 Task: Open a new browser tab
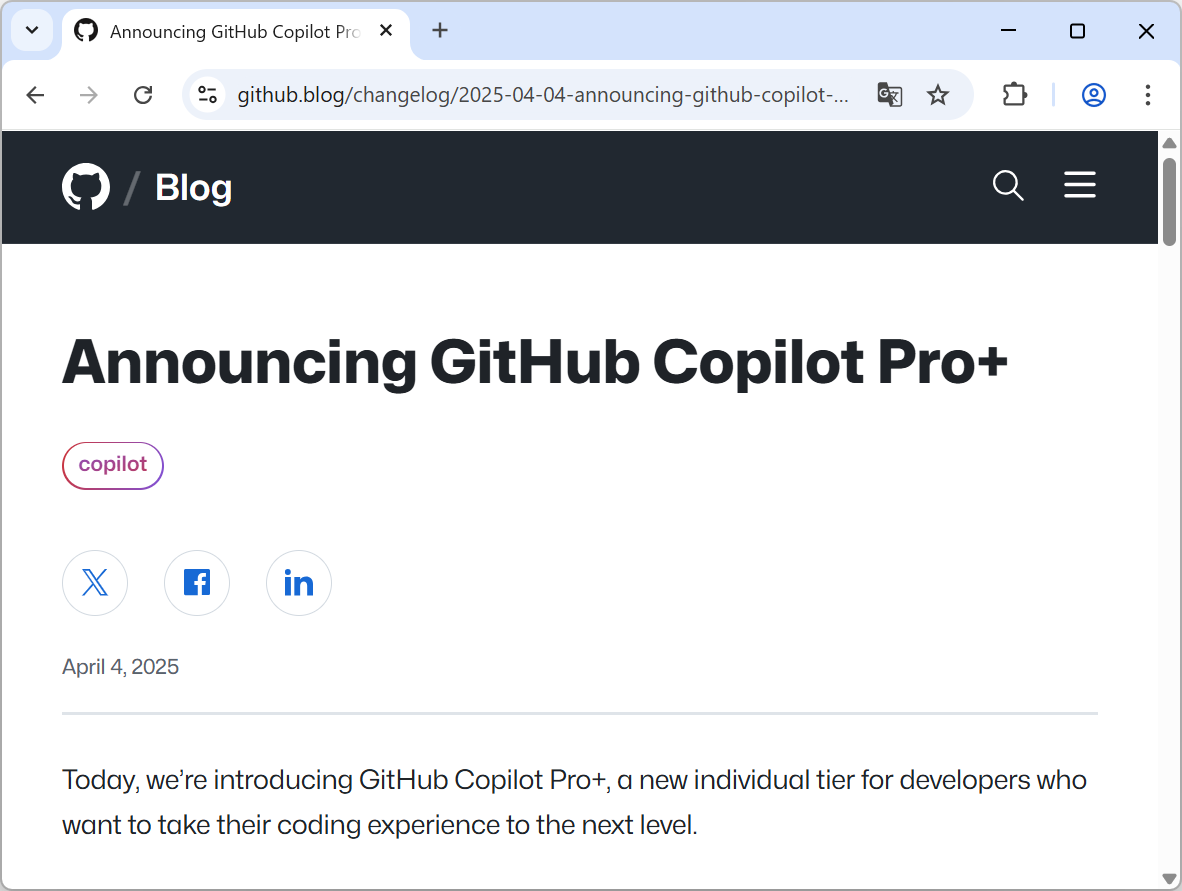tap(440, 30)
